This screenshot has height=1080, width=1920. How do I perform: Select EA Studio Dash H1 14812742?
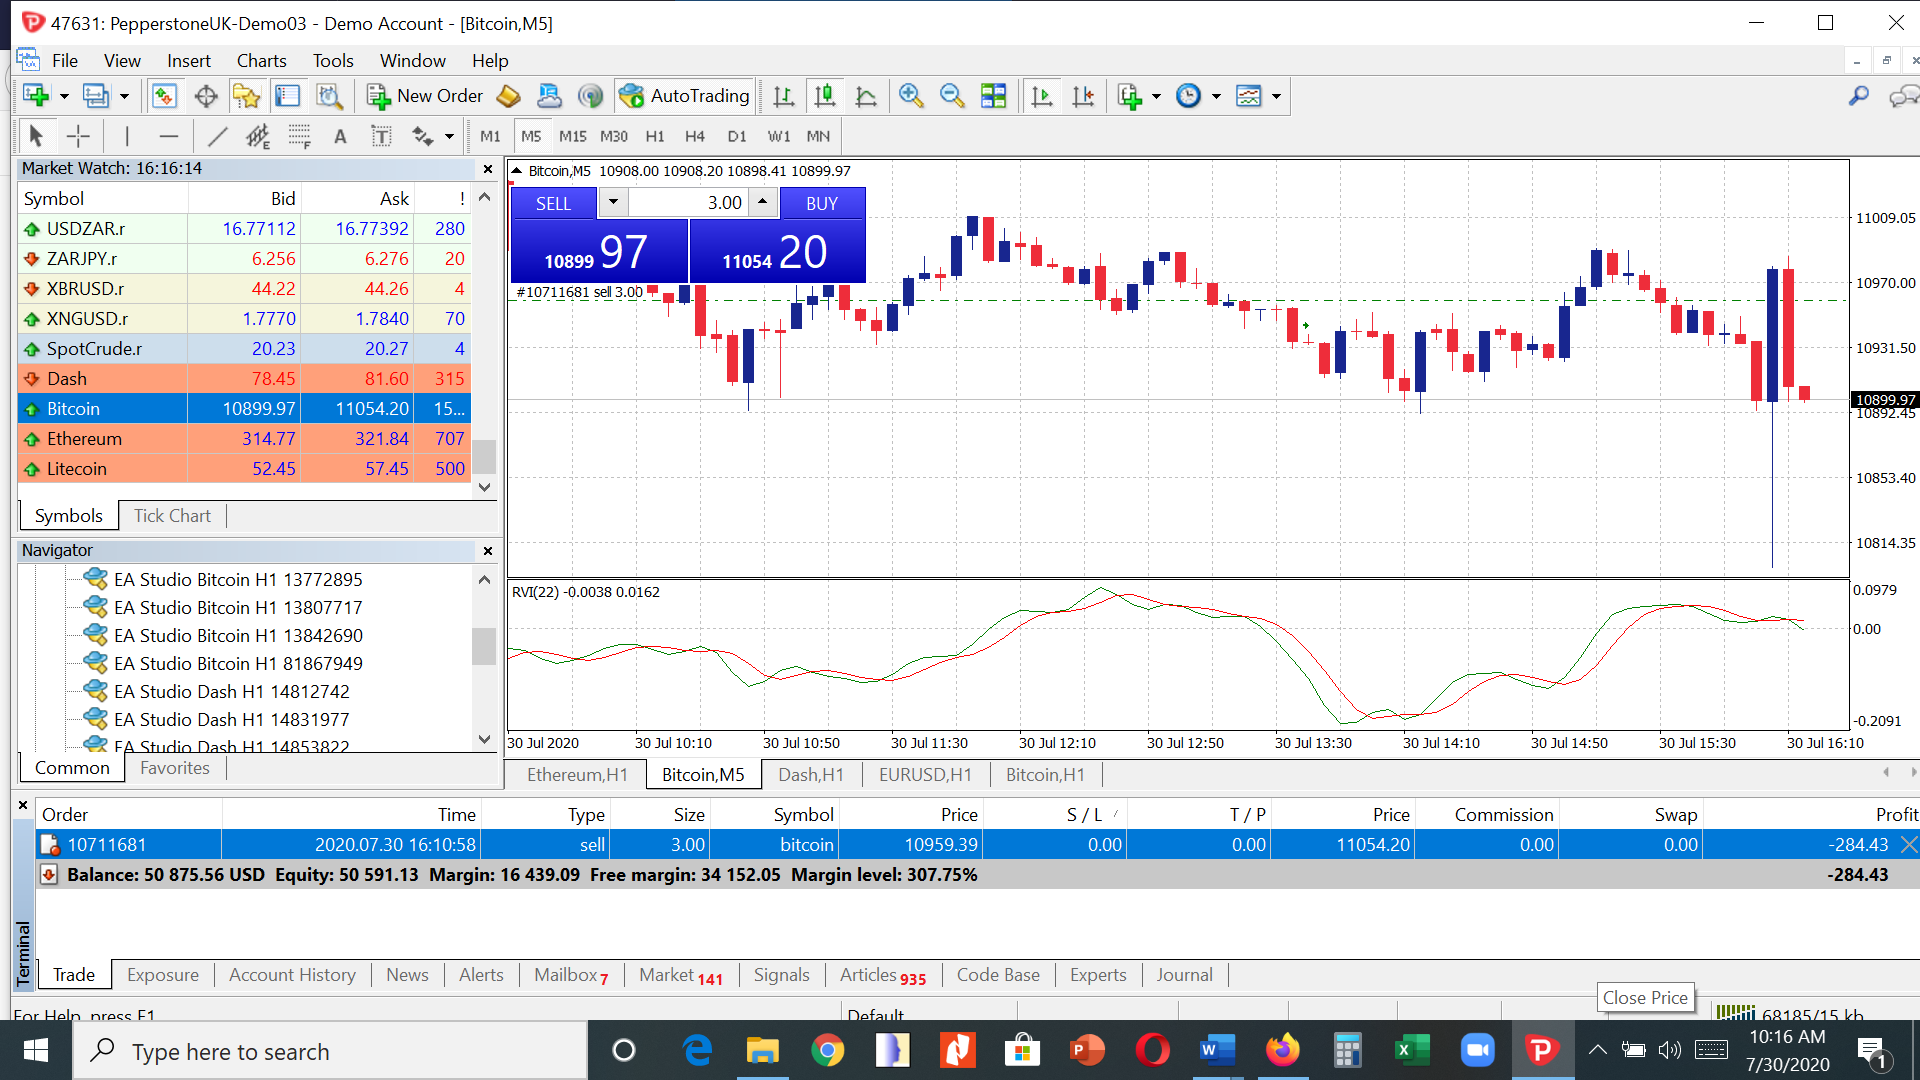tap(231, 692)
